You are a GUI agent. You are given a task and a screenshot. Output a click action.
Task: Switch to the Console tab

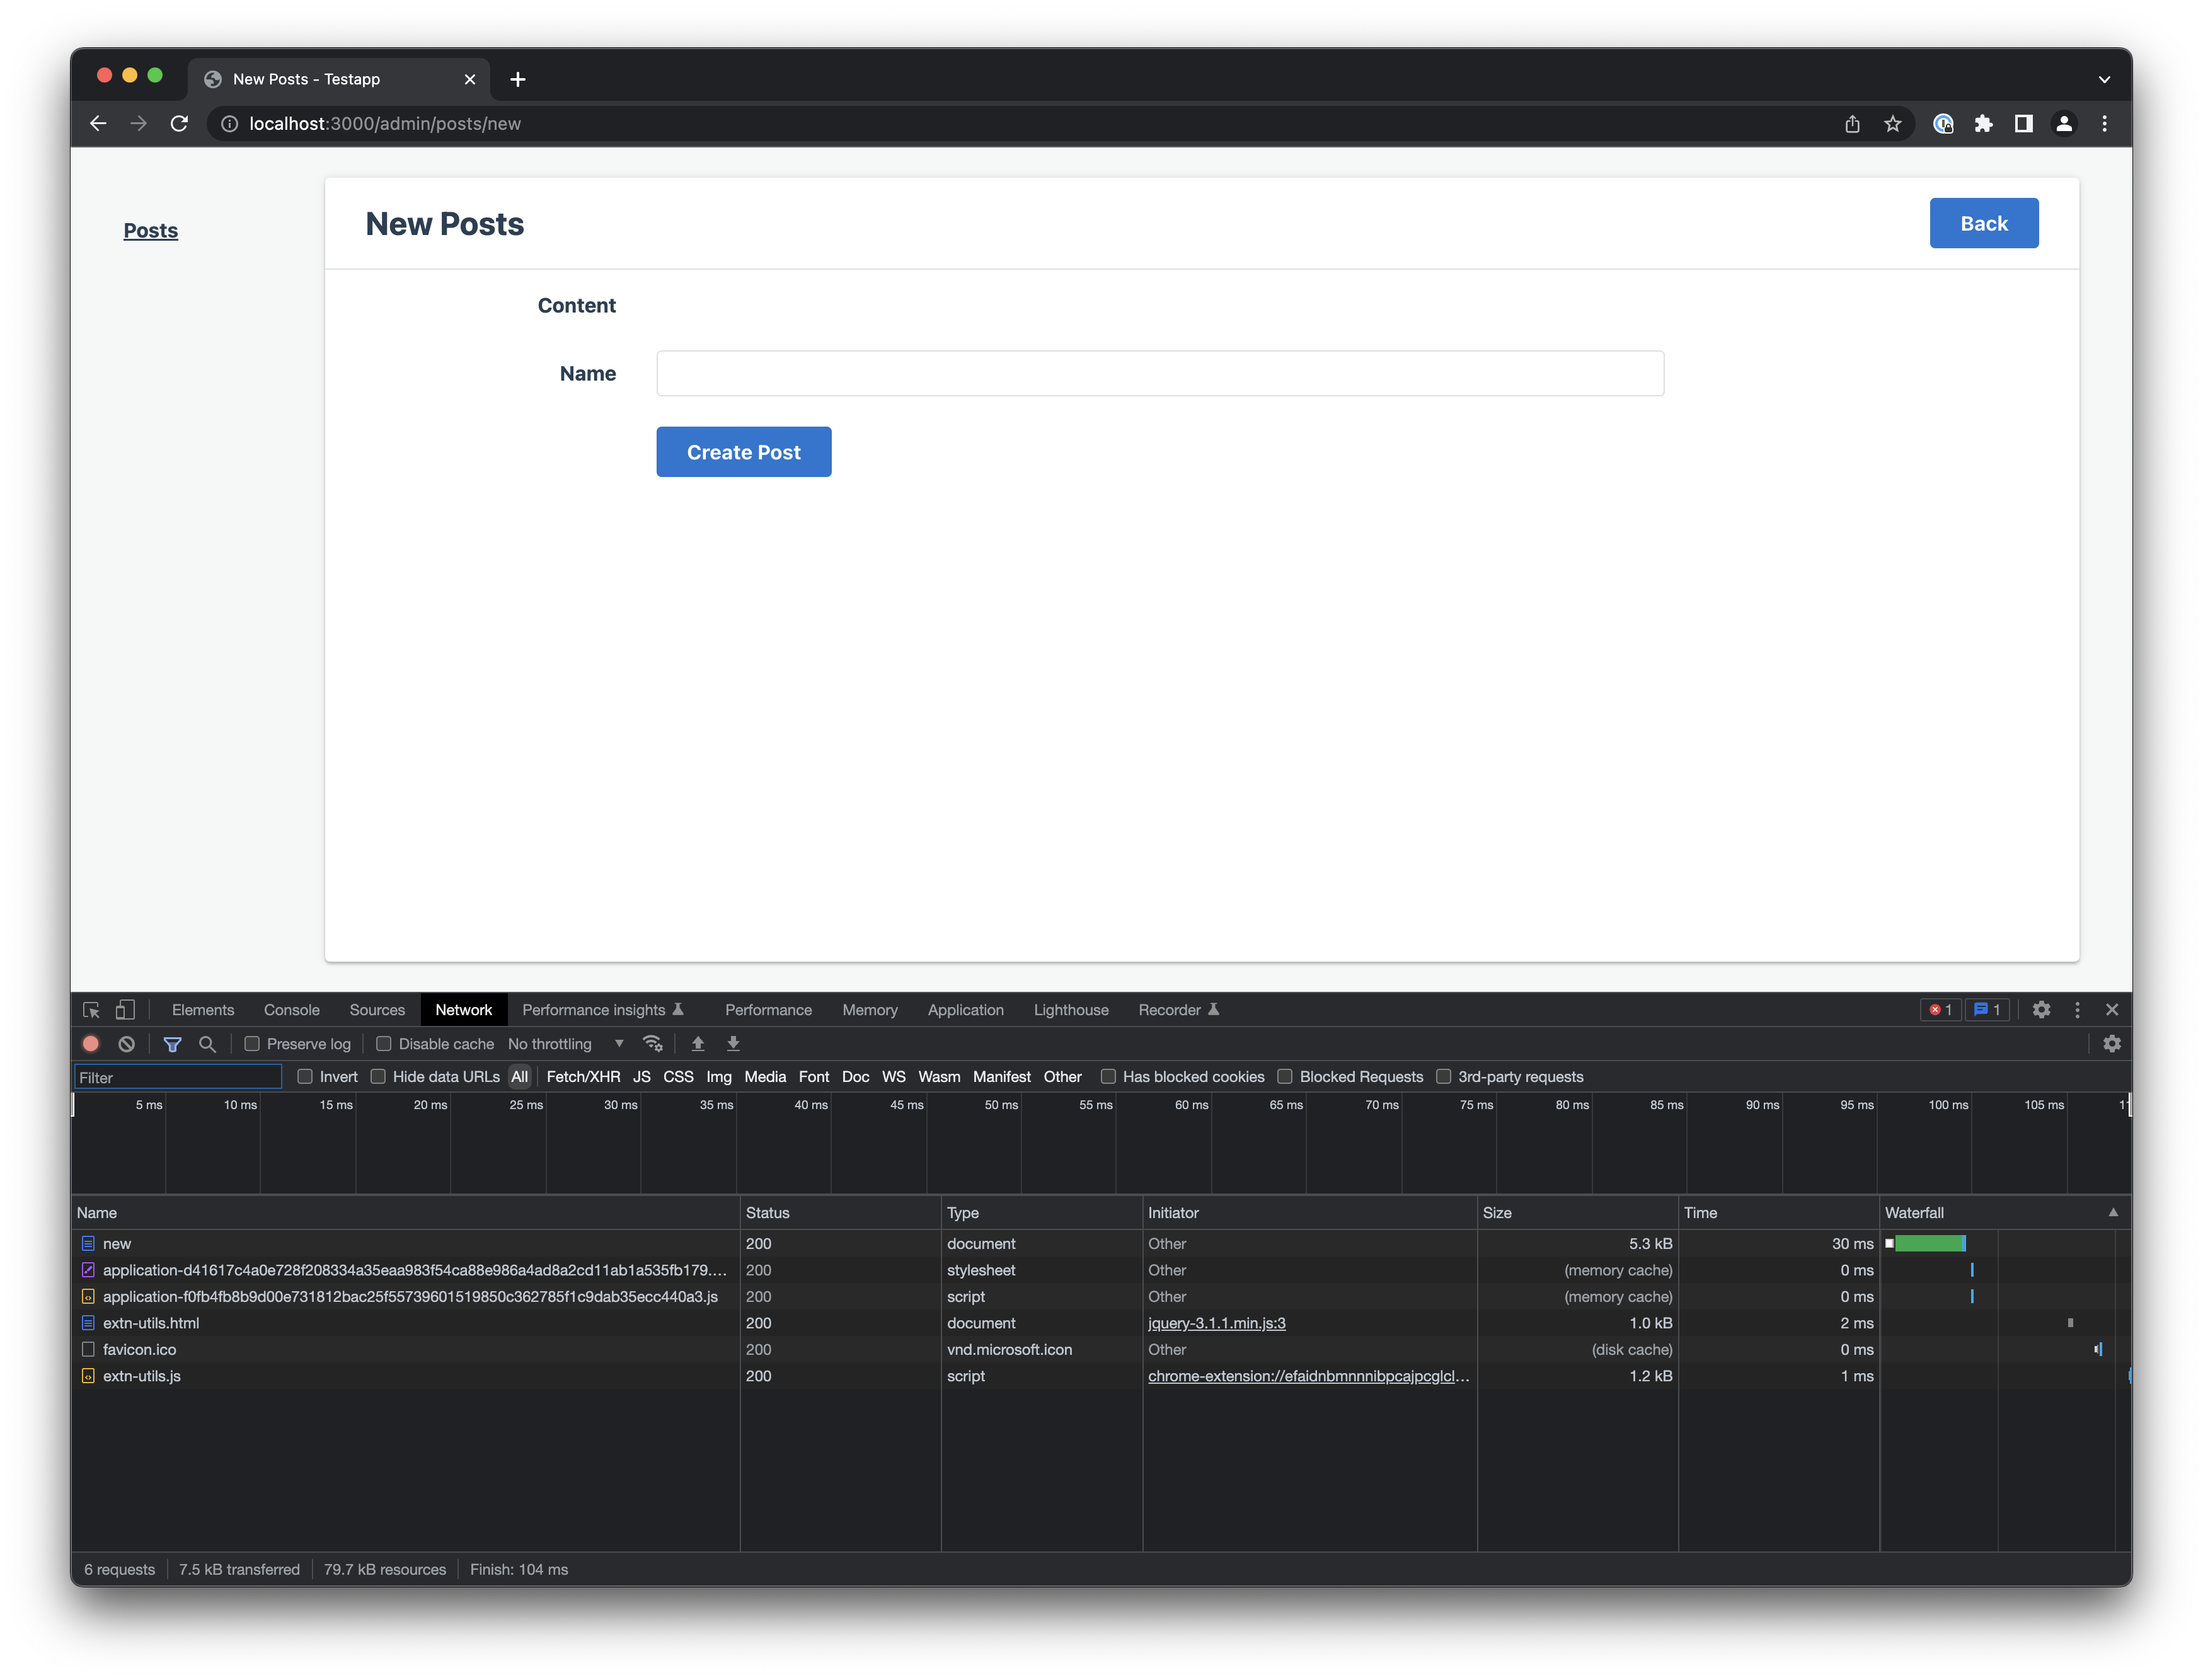291,1009
